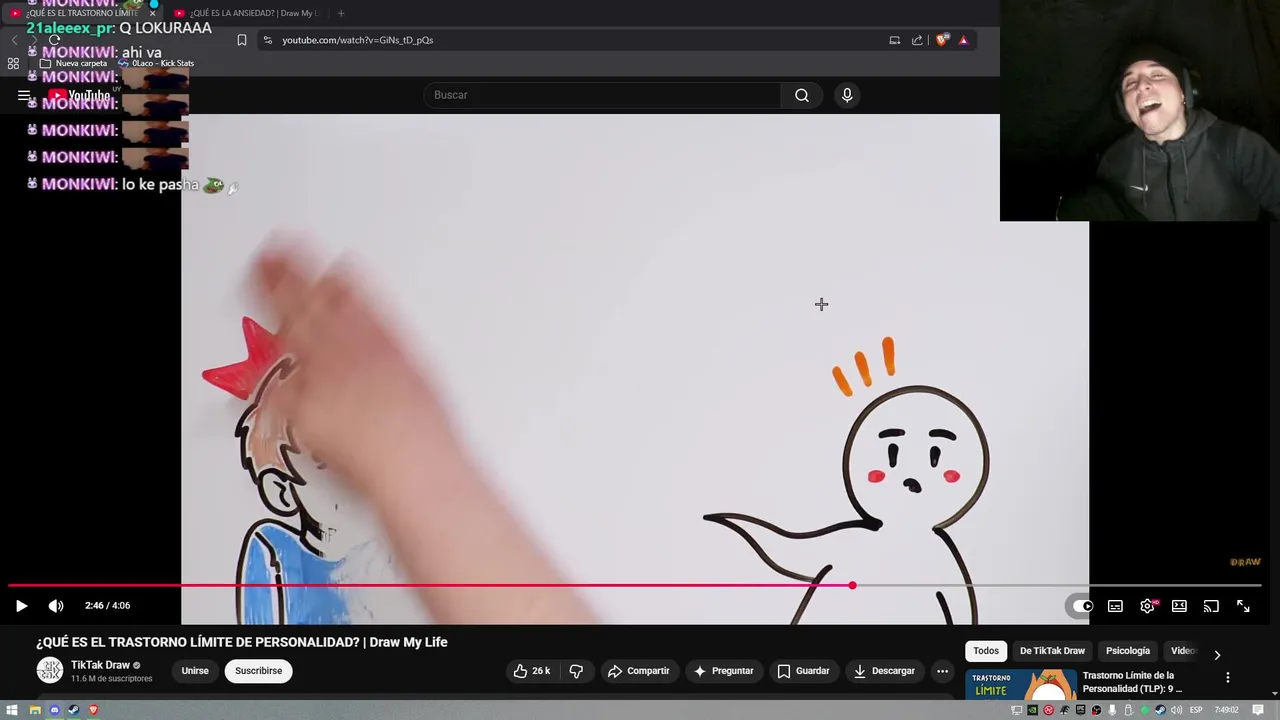Share the page via address bar share icon
The image size is (1280, 720).
(x=917, y=40)
